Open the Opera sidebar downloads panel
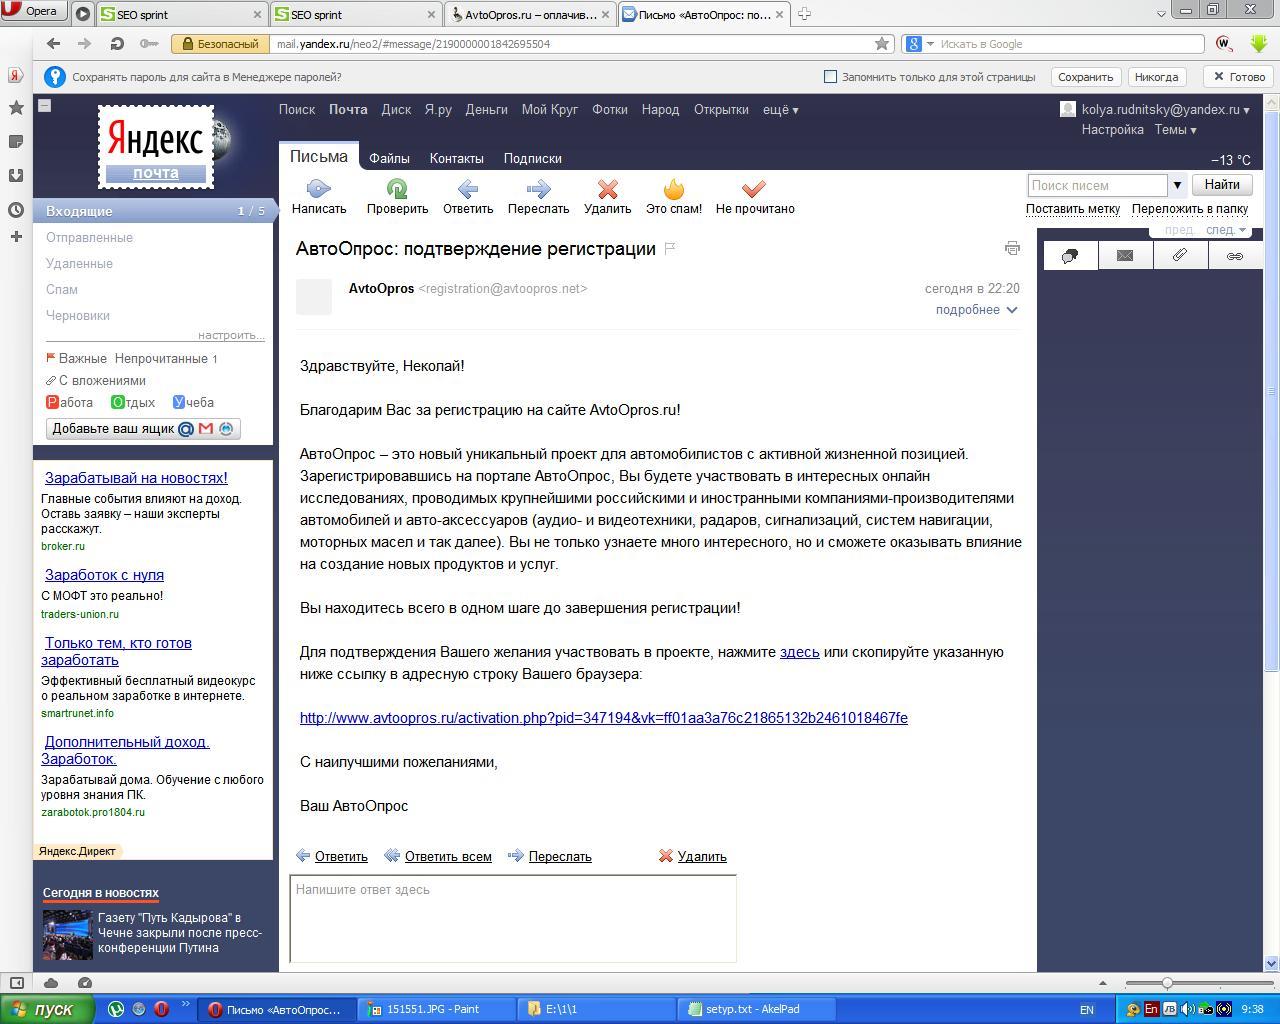The width and height of the screenshot is (1280, 1024). pos(16,176)
